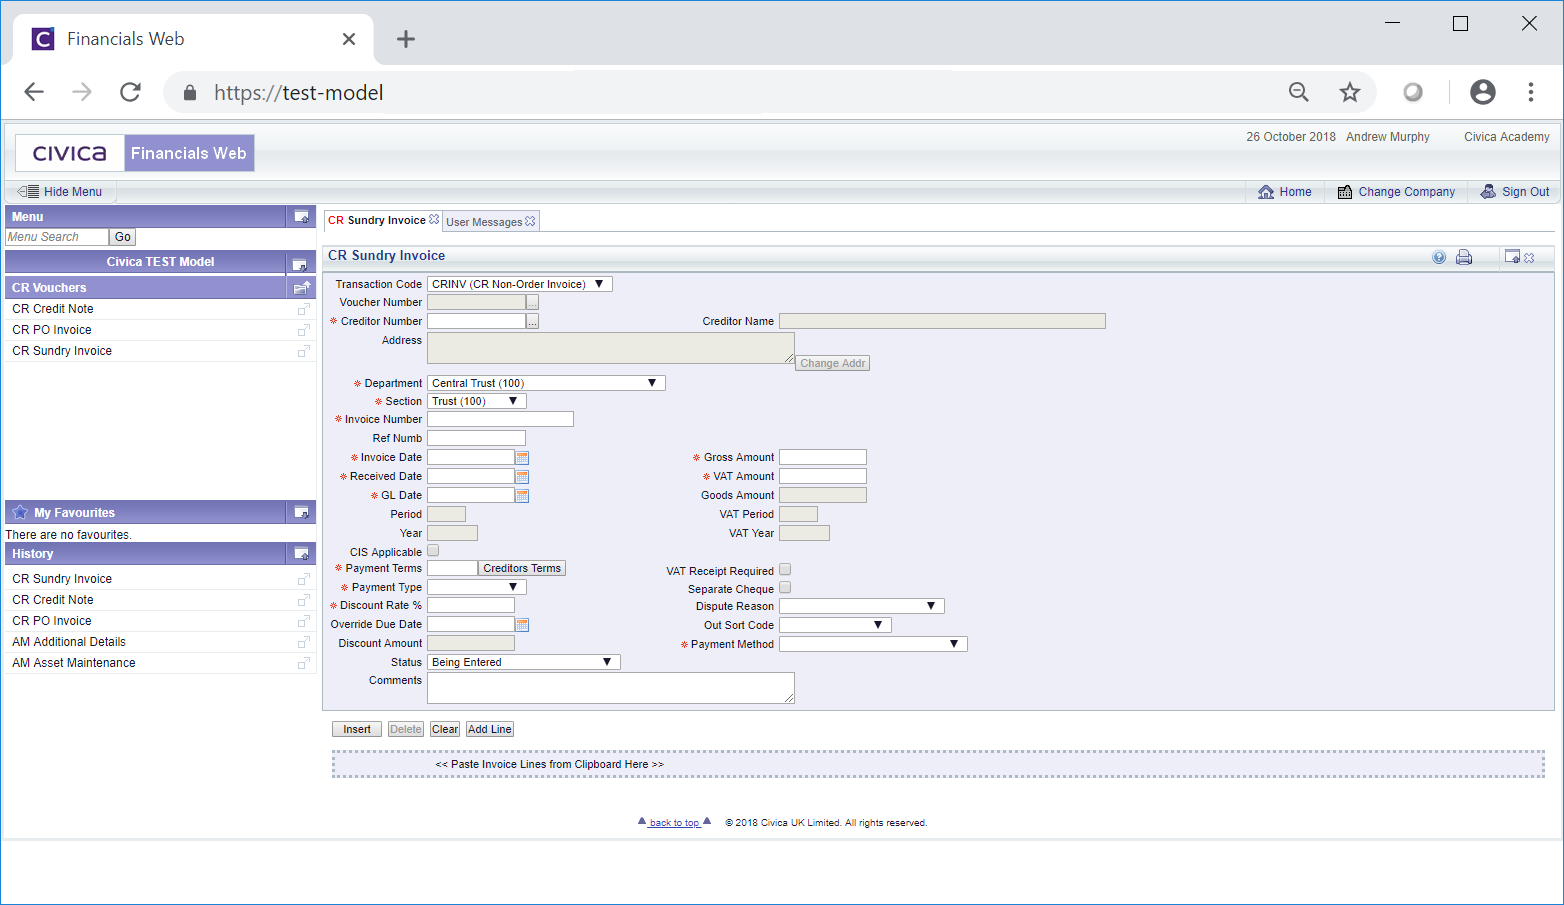Viewport: 1564px width, 905px height.
Task: Select CR Sundry Invoice in CR Vouchers menu
Action: 62,351
